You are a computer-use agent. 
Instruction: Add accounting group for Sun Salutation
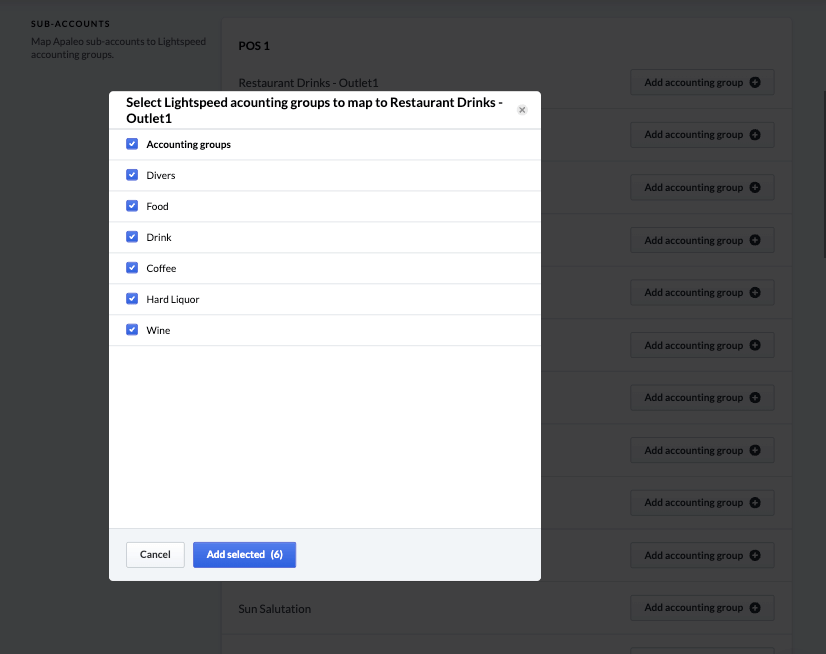click(702, 607)
